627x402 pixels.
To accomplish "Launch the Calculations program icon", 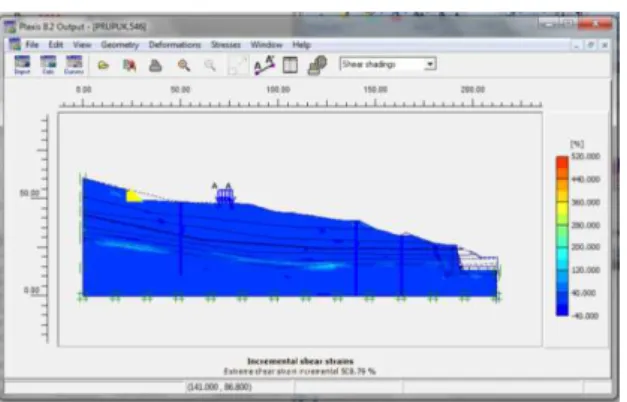I will pos(48,65).
